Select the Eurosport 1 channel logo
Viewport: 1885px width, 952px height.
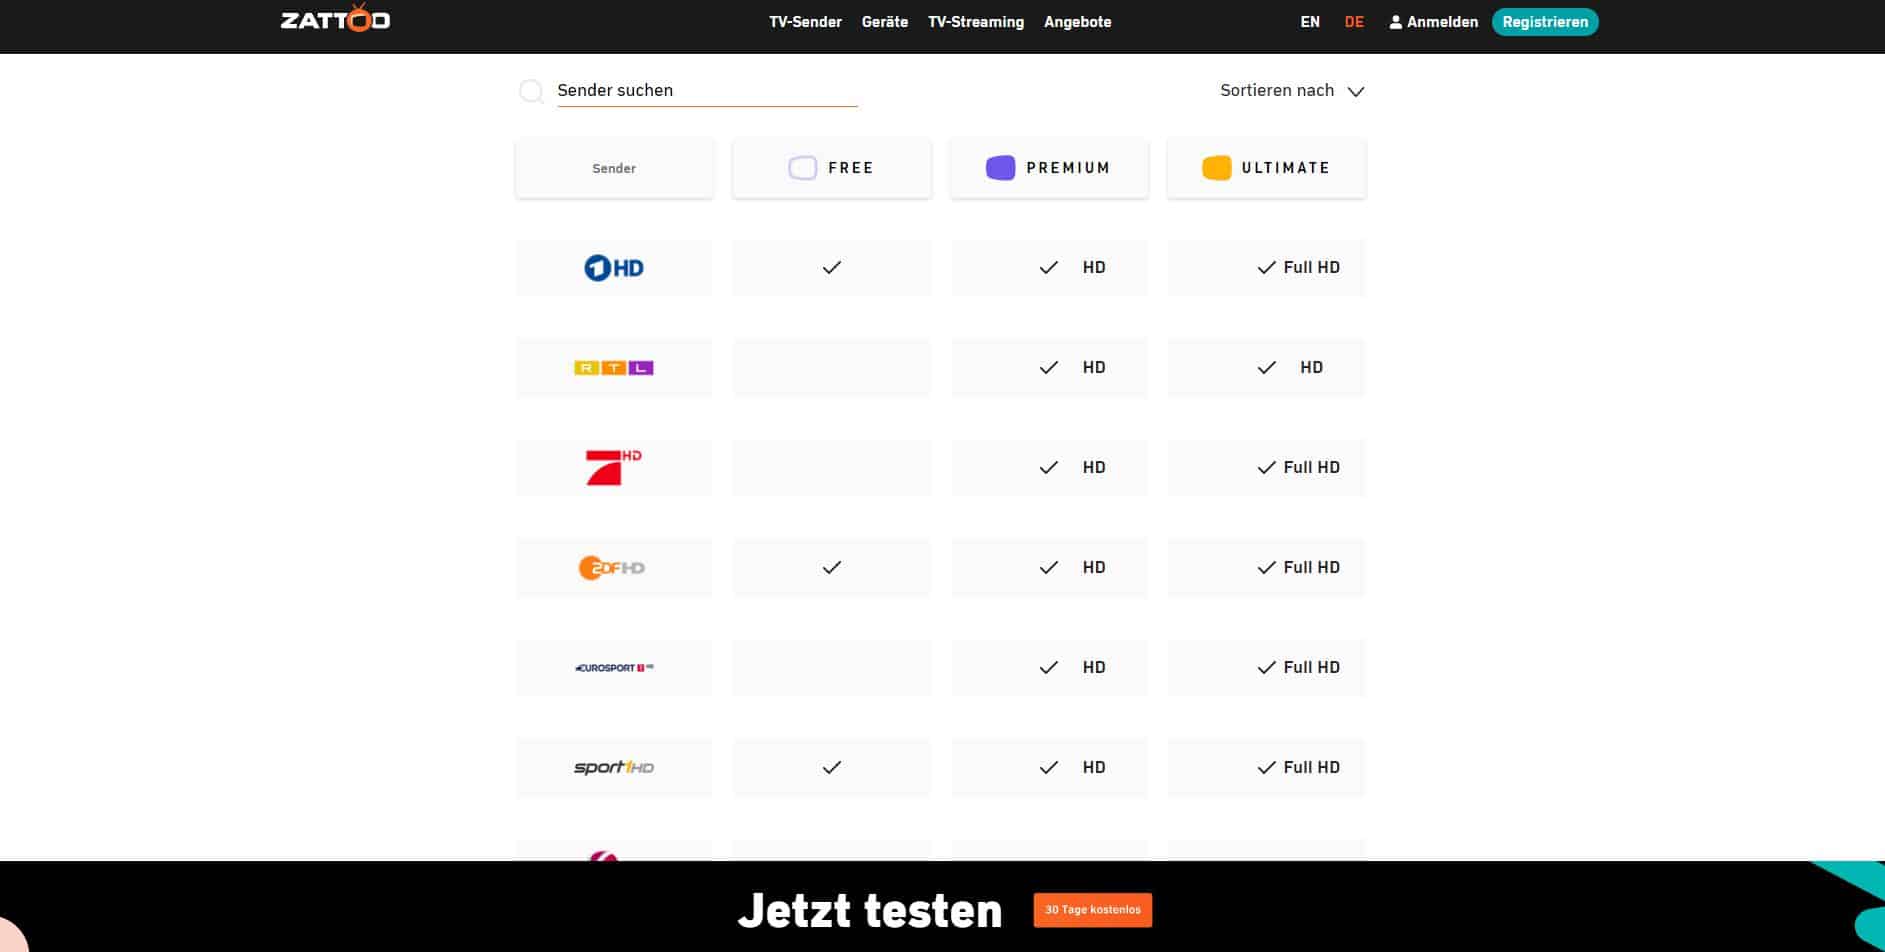pyautogui.click(x=614, y=668)
